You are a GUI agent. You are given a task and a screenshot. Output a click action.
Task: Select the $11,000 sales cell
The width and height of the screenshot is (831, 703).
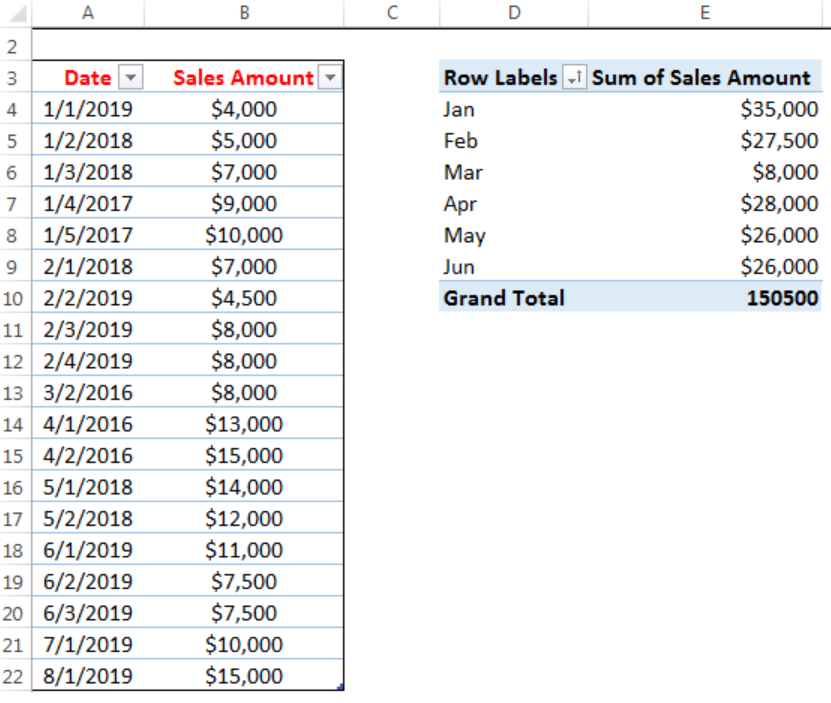[x=244, y=550]
